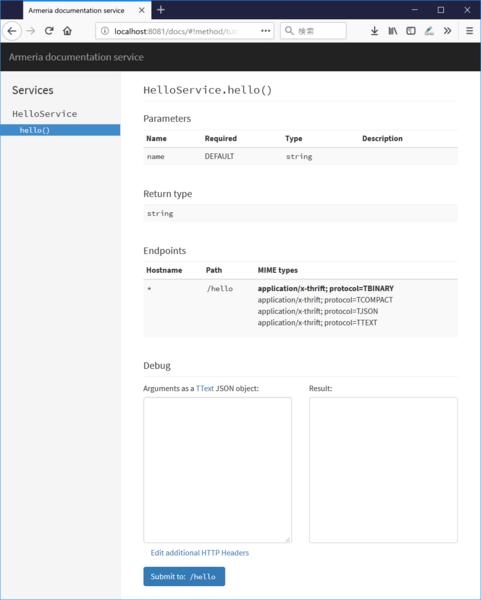Expand more tools with double-chevron icon

(x=447, y=31)
